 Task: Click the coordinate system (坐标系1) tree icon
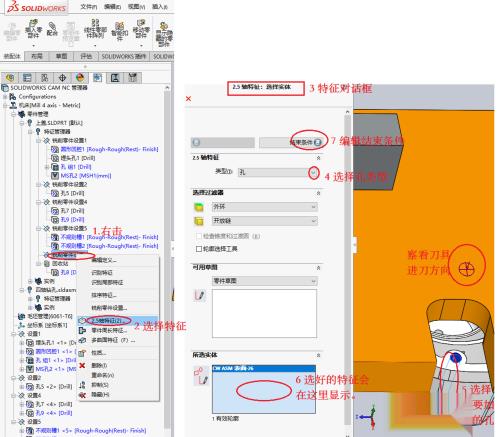pos(21,325)
